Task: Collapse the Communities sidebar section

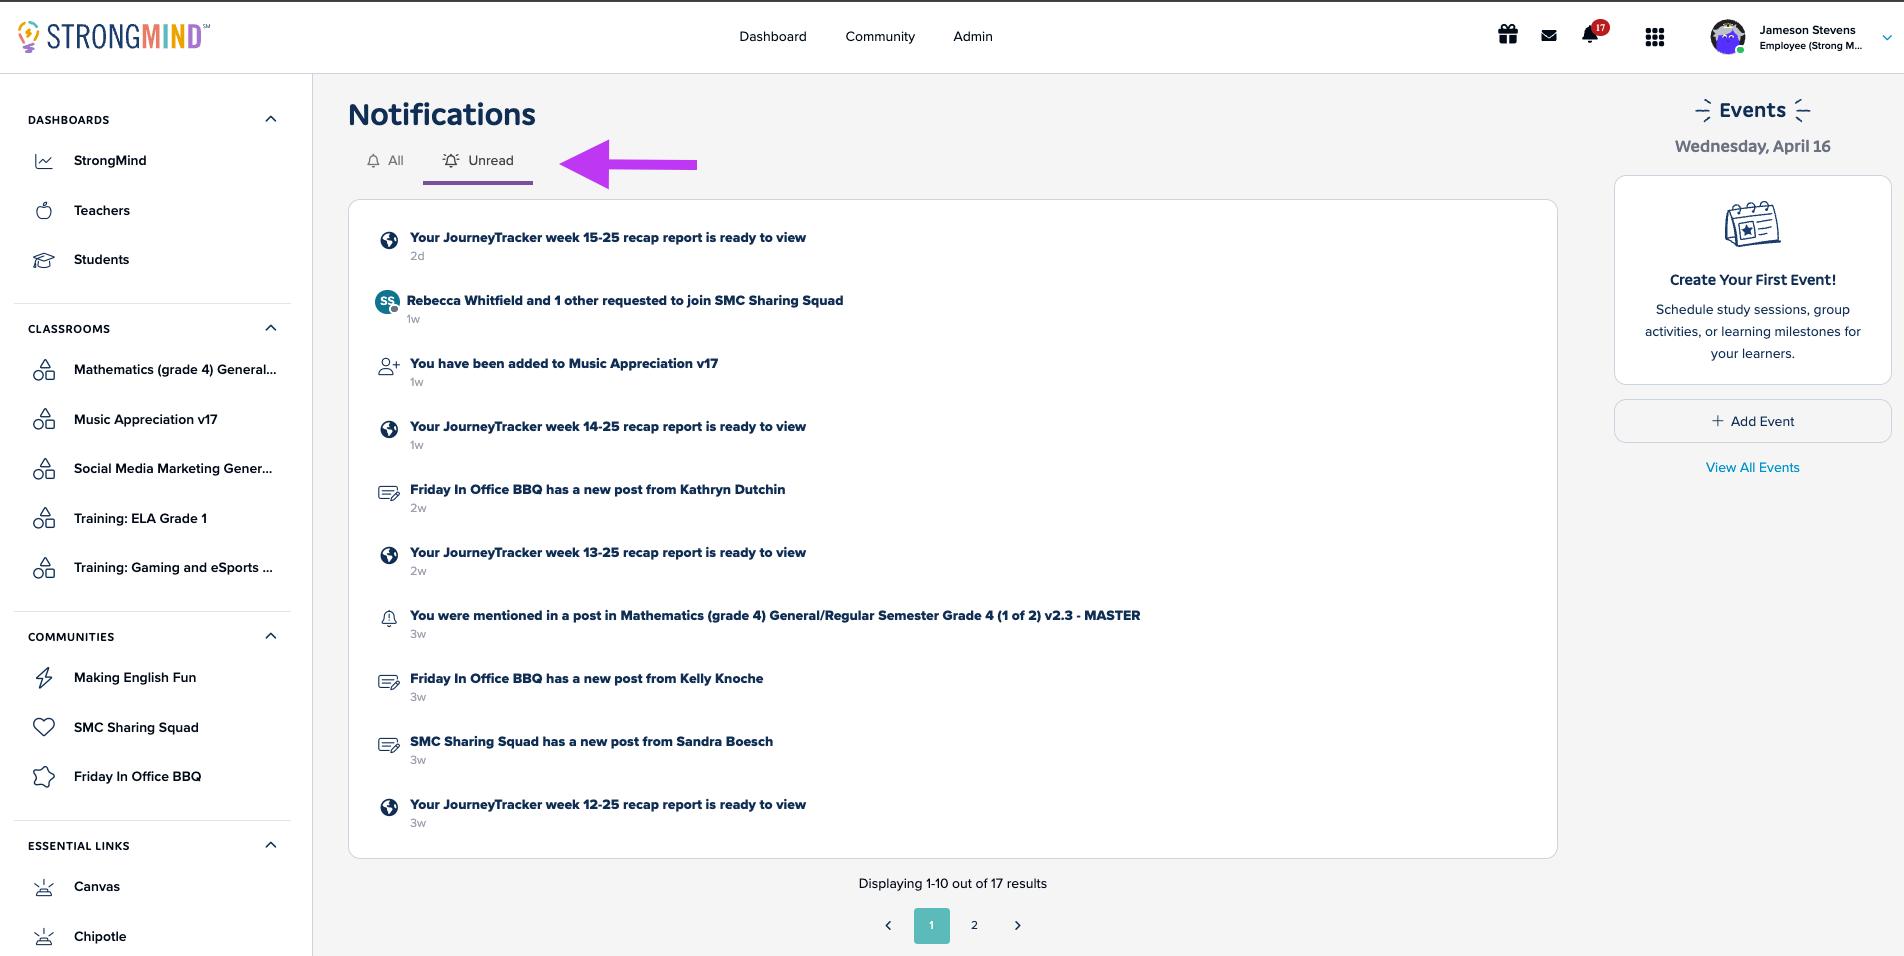Action: click(270, 636)
